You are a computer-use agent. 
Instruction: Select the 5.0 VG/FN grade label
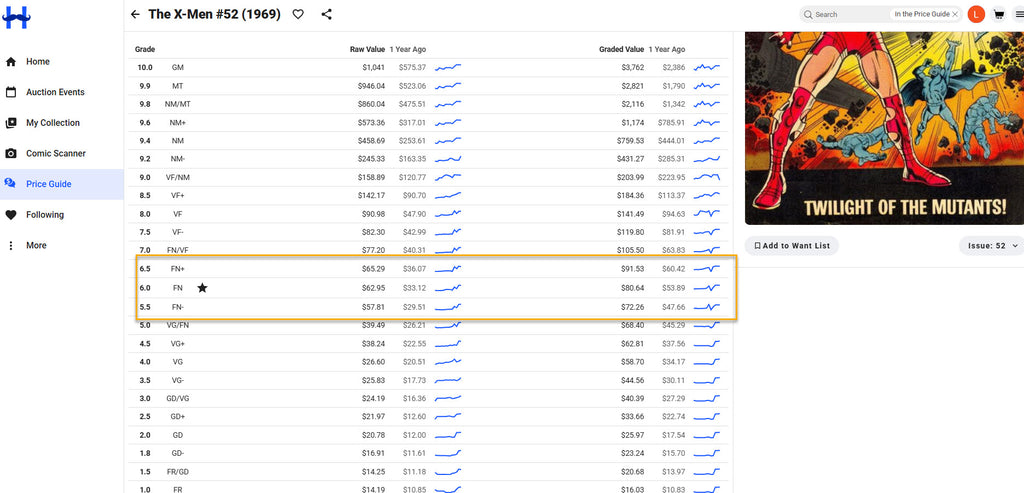(x=180, y=325)
